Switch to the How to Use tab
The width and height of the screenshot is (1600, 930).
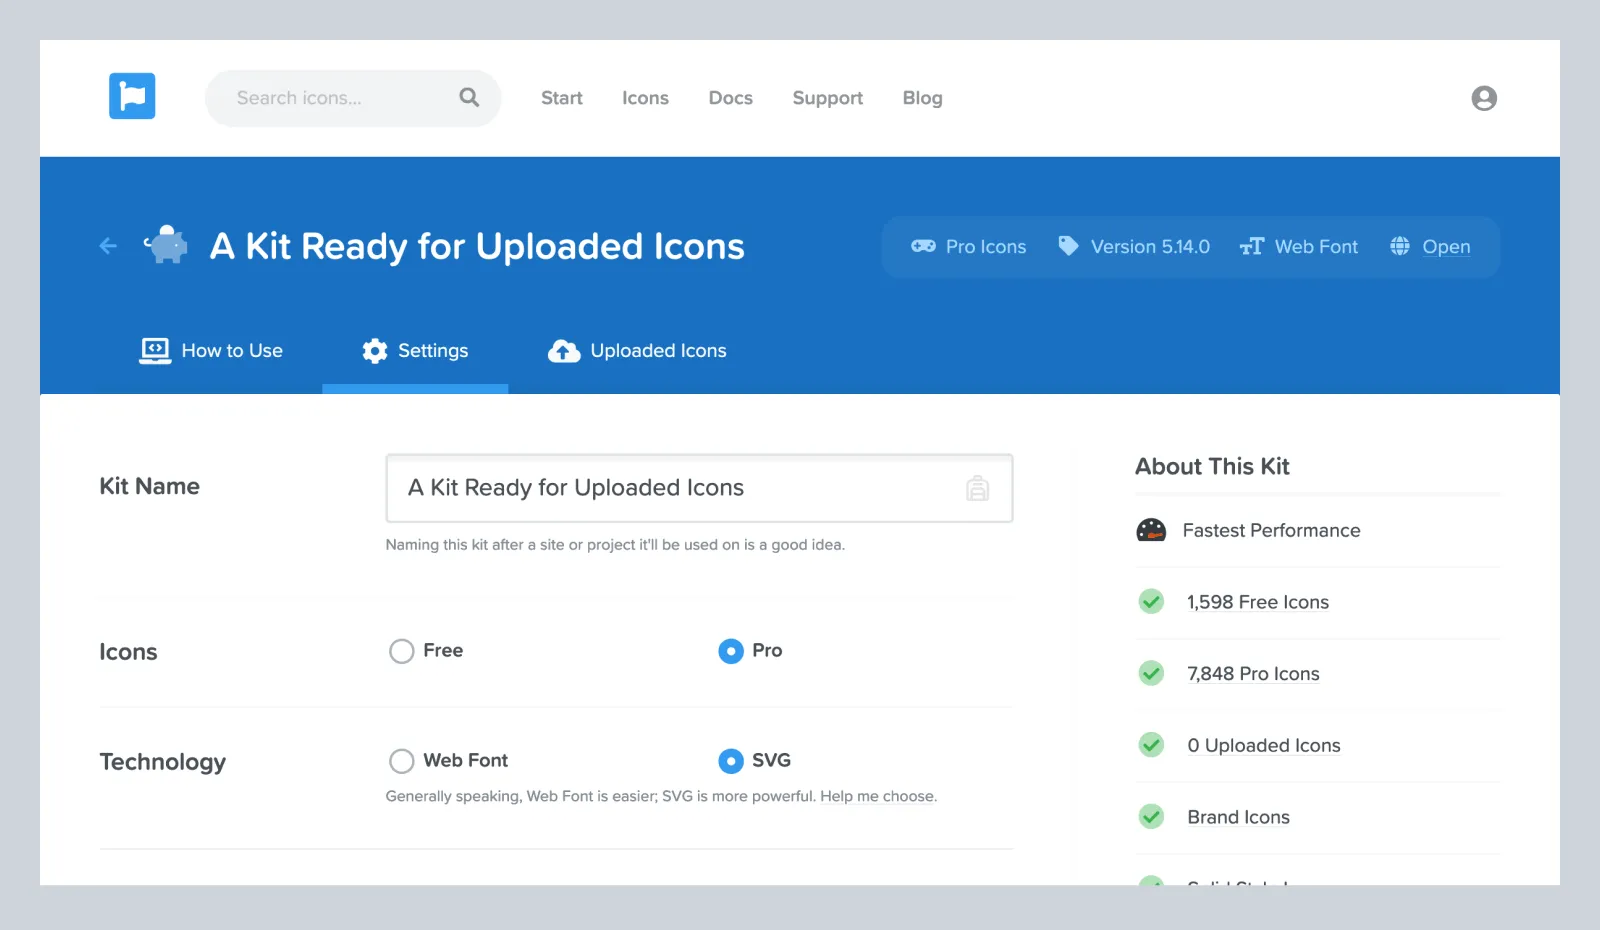[x=212, y=350]
